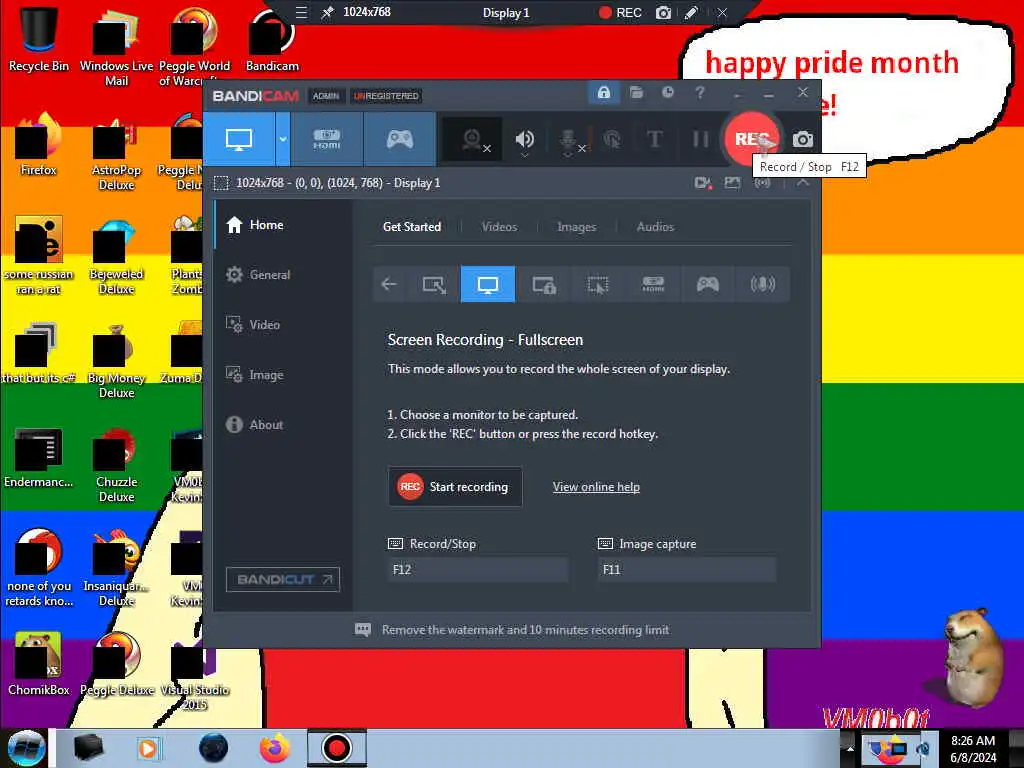Image resolution: width=1024 pixels, height=768 pixels.
Task: Select around mouse recording mode icon
Action: [x=598, y=284]
